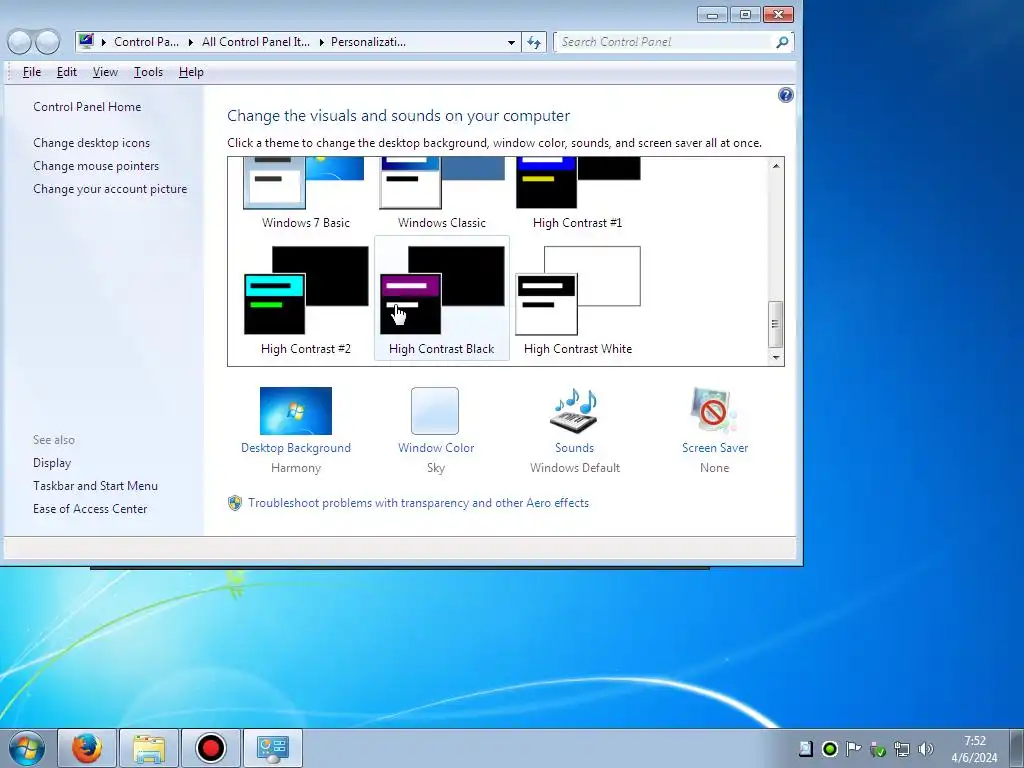
Task: Open the File menu
Action: pos(31,72)
